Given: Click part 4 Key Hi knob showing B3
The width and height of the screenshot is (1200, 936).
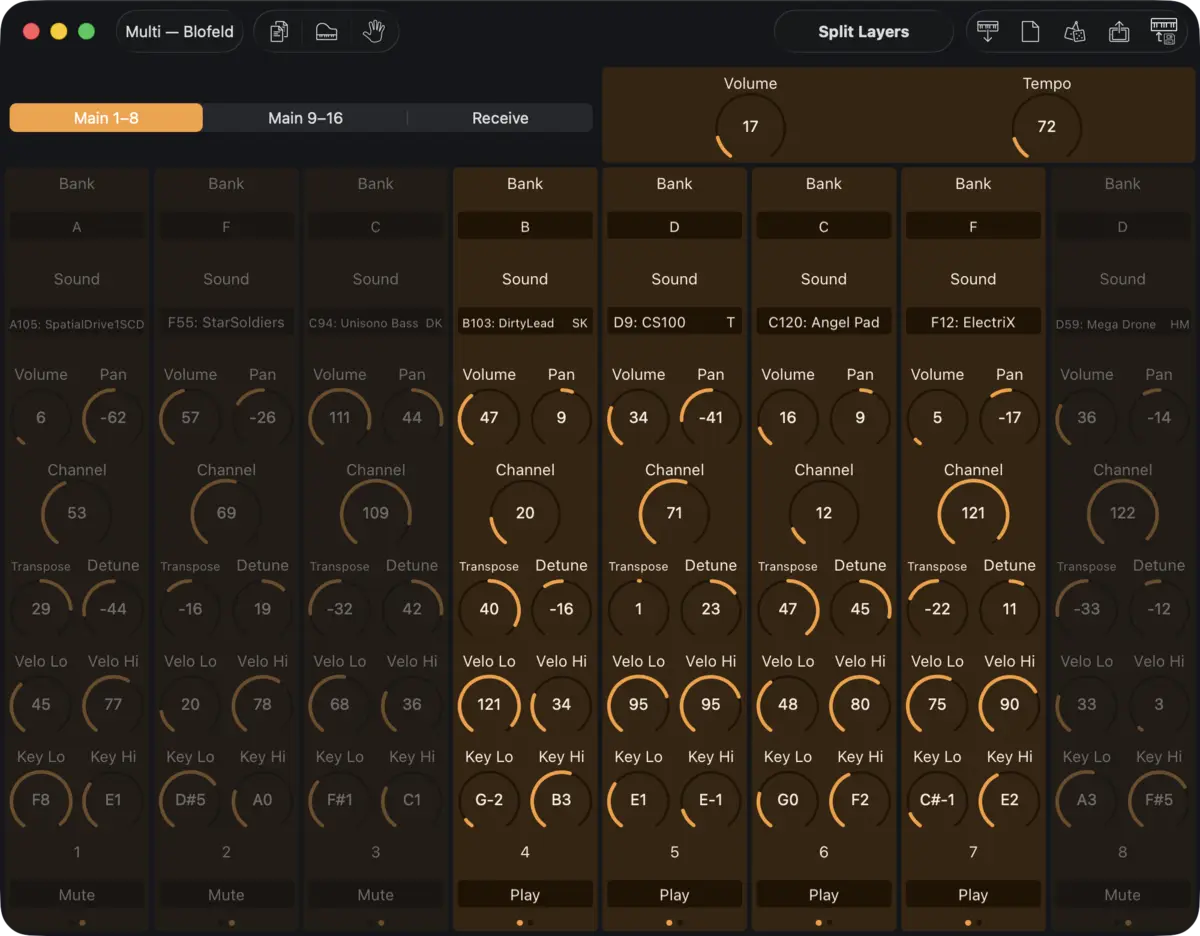Looking at the screenshot, I should tap(561, 800).
